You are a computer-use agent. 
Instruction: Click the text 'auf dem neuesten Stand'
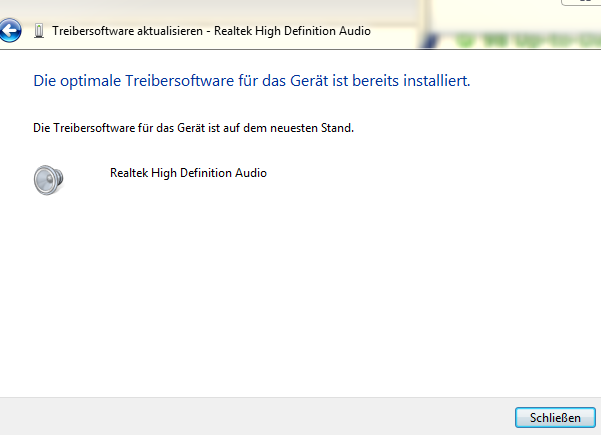coord(288,128)
